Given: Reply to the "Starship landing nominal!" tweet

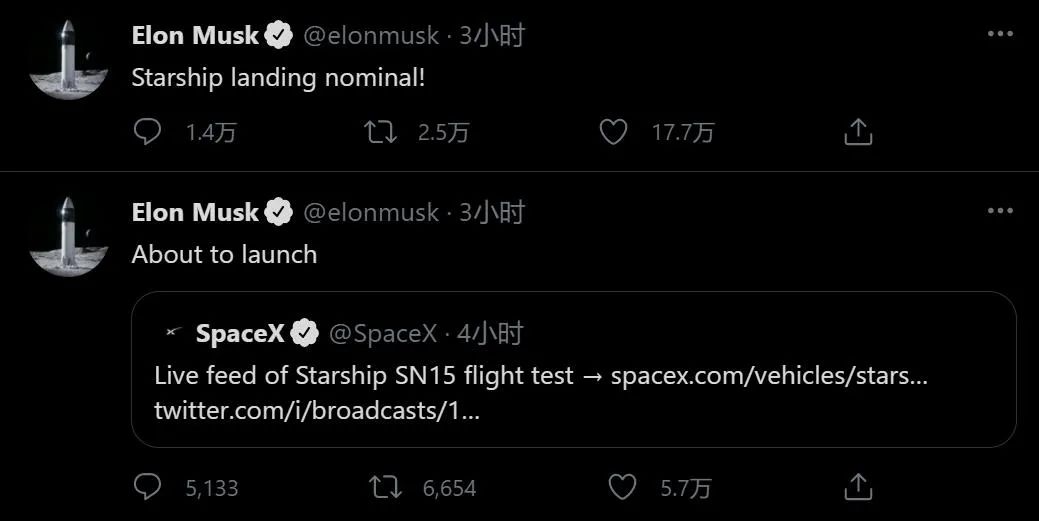Looking at the screenshot, I should 148,132.
